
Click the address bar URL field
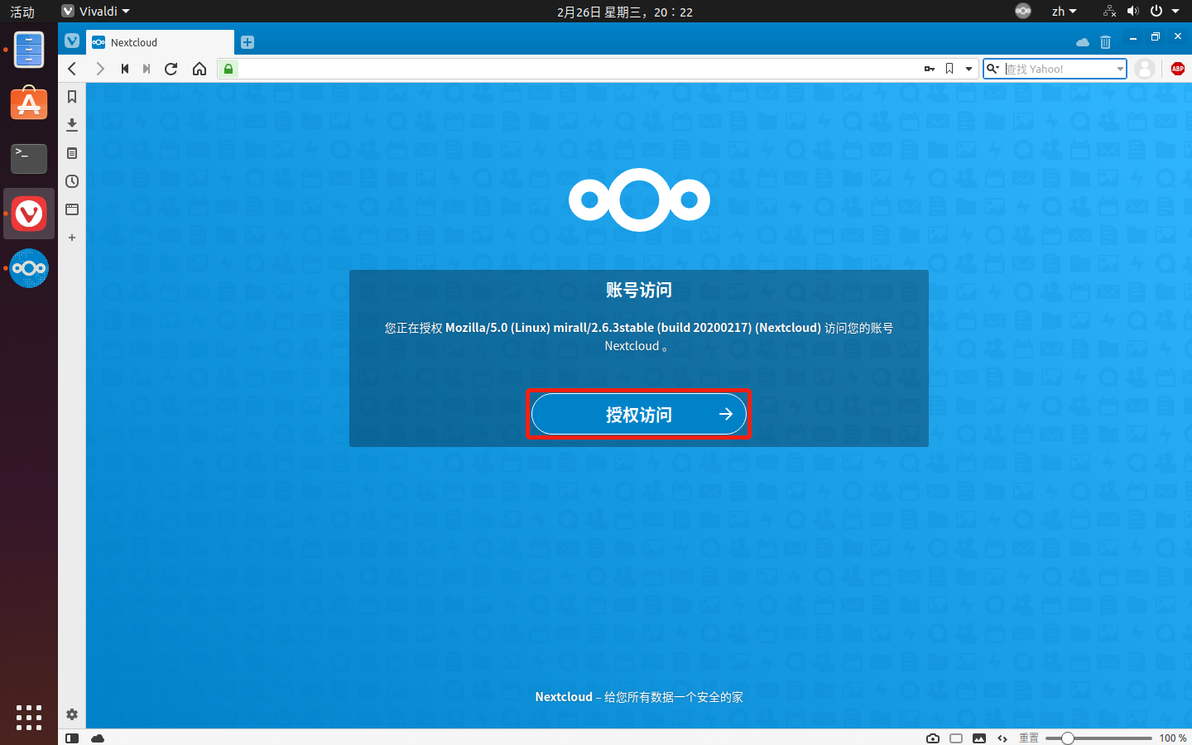pos(578,68)
